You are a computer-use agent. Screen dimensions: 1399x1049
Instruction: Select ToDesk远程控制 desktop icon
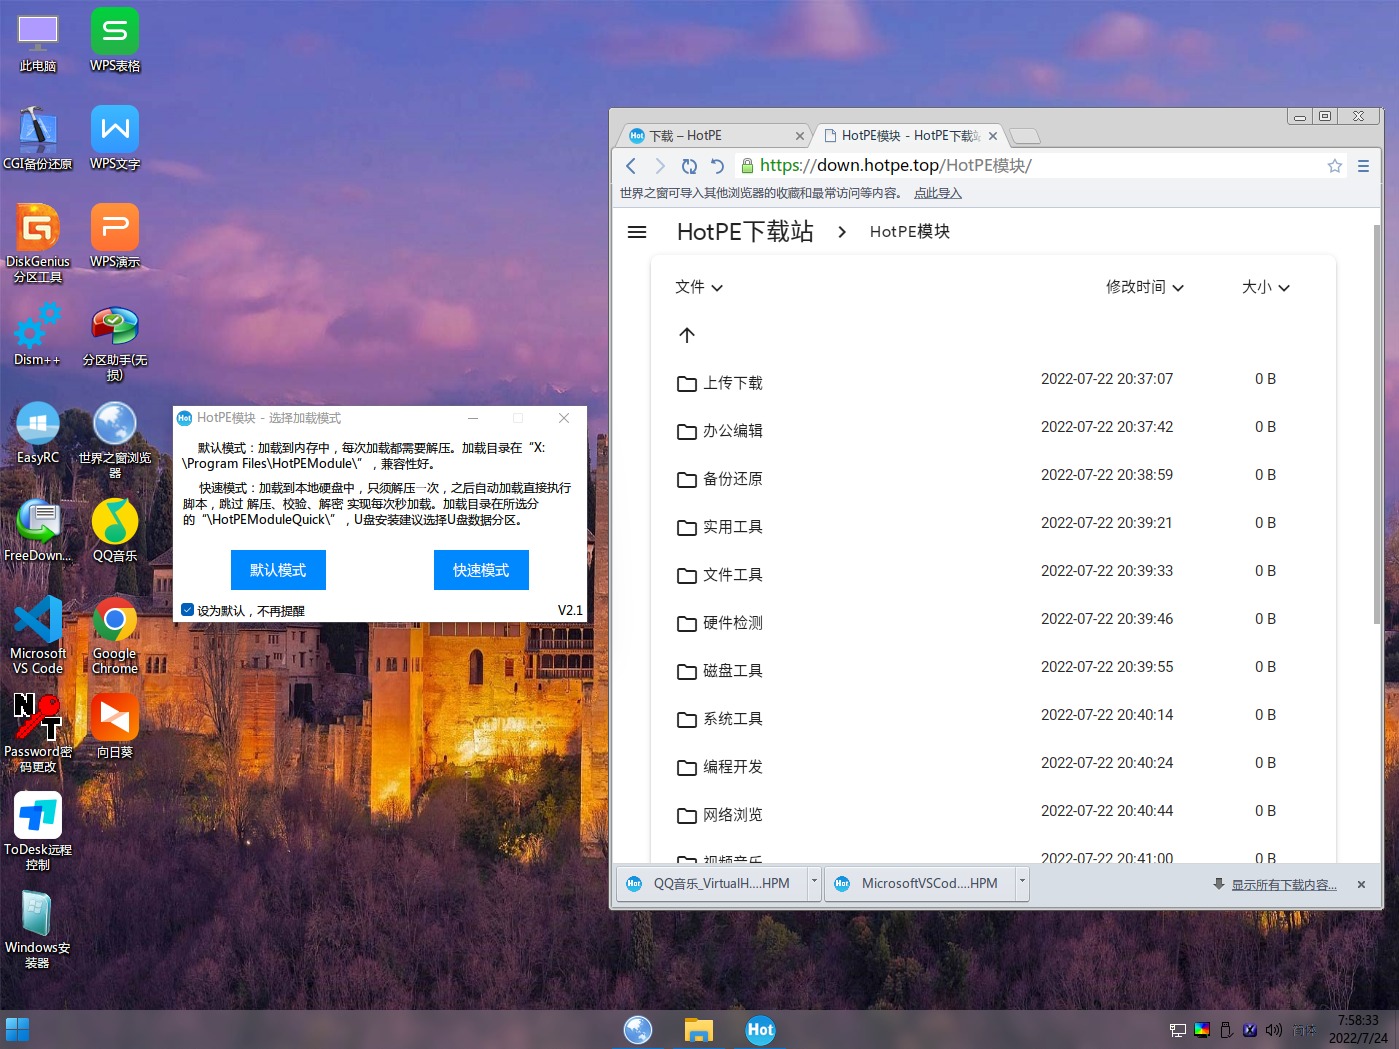click(38, 832)
